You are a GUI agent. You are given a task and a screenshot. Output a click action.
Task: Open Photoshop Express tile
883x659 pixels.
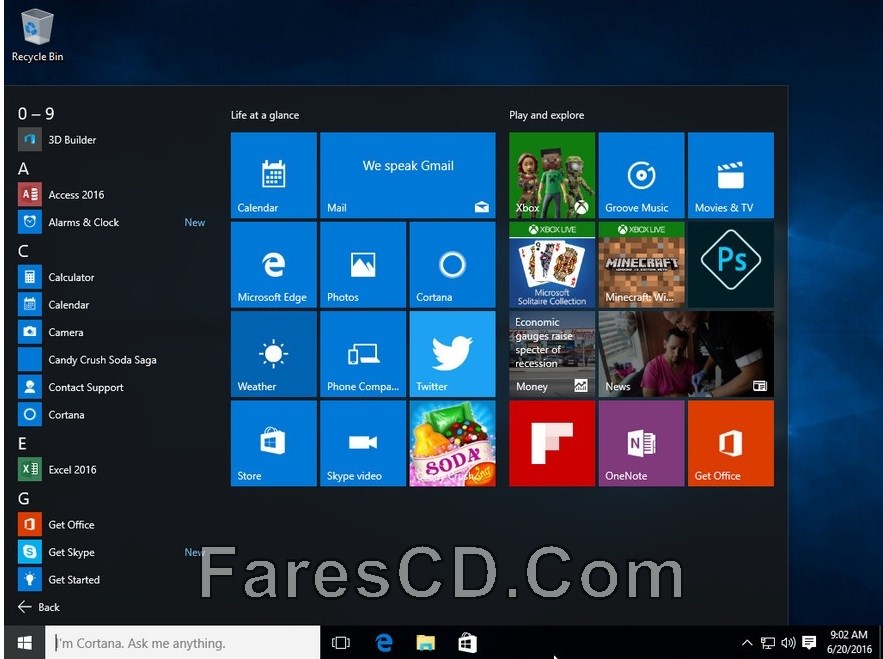click(730, 265)
